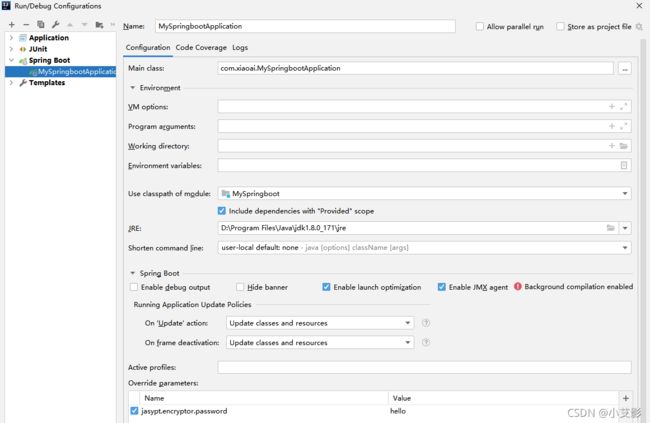Uncheck the jasypt.encryptor.password override parameter

click(134, 411)
